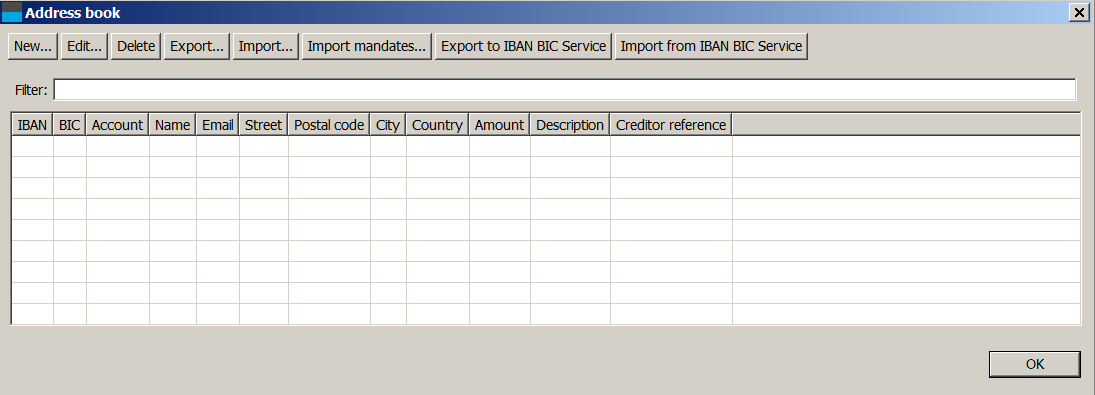Screen dimensions: 1095x395
Task: Click the Import... button
Action: (x=265, y=46)
